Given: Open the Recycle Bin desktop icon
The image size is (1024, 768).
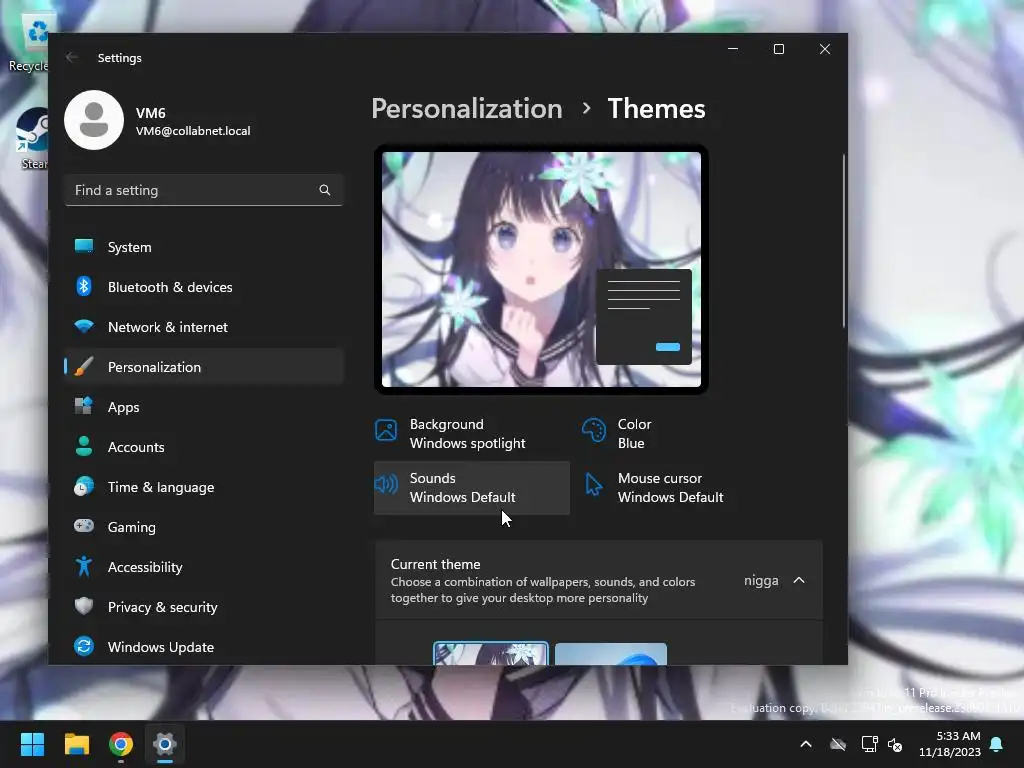Looking at the screenshot, I should pos(29,42).
